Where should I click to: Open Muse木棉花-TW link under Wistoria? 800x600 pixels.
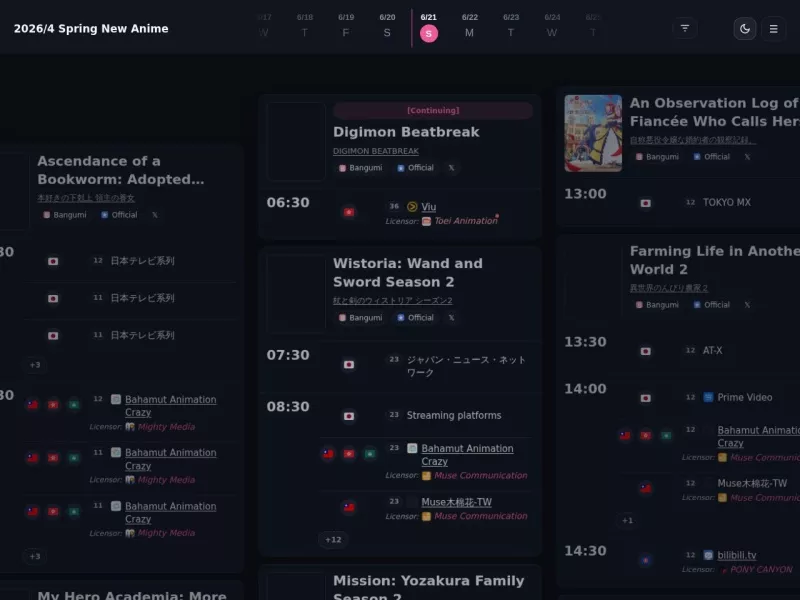click(456, 502)
